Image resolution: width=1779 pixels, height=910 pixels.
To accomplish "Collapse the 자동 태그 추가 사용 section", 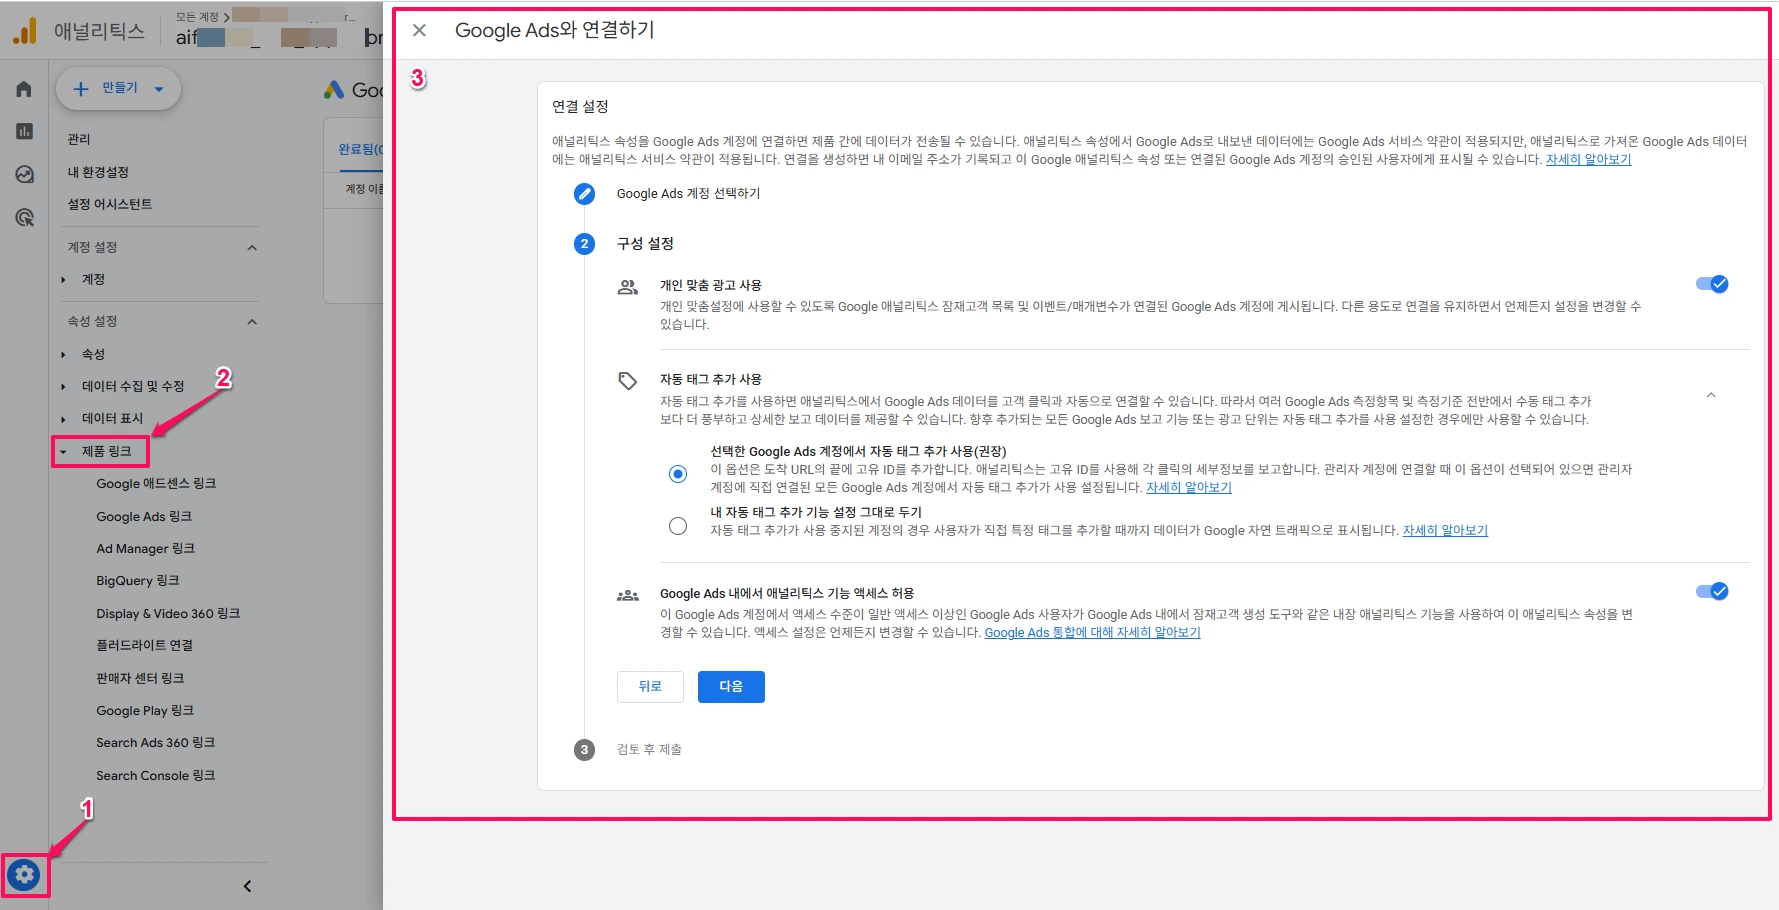I will [1712, 394].
